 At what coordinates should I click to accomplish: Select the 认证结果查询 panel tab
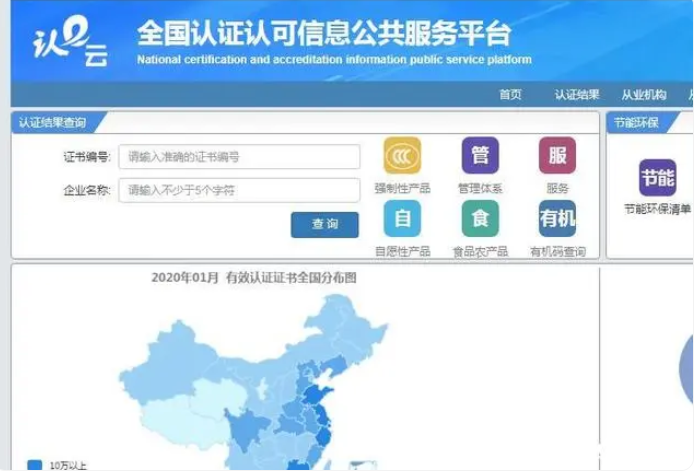pyautogui.click(x=53, y=123)
